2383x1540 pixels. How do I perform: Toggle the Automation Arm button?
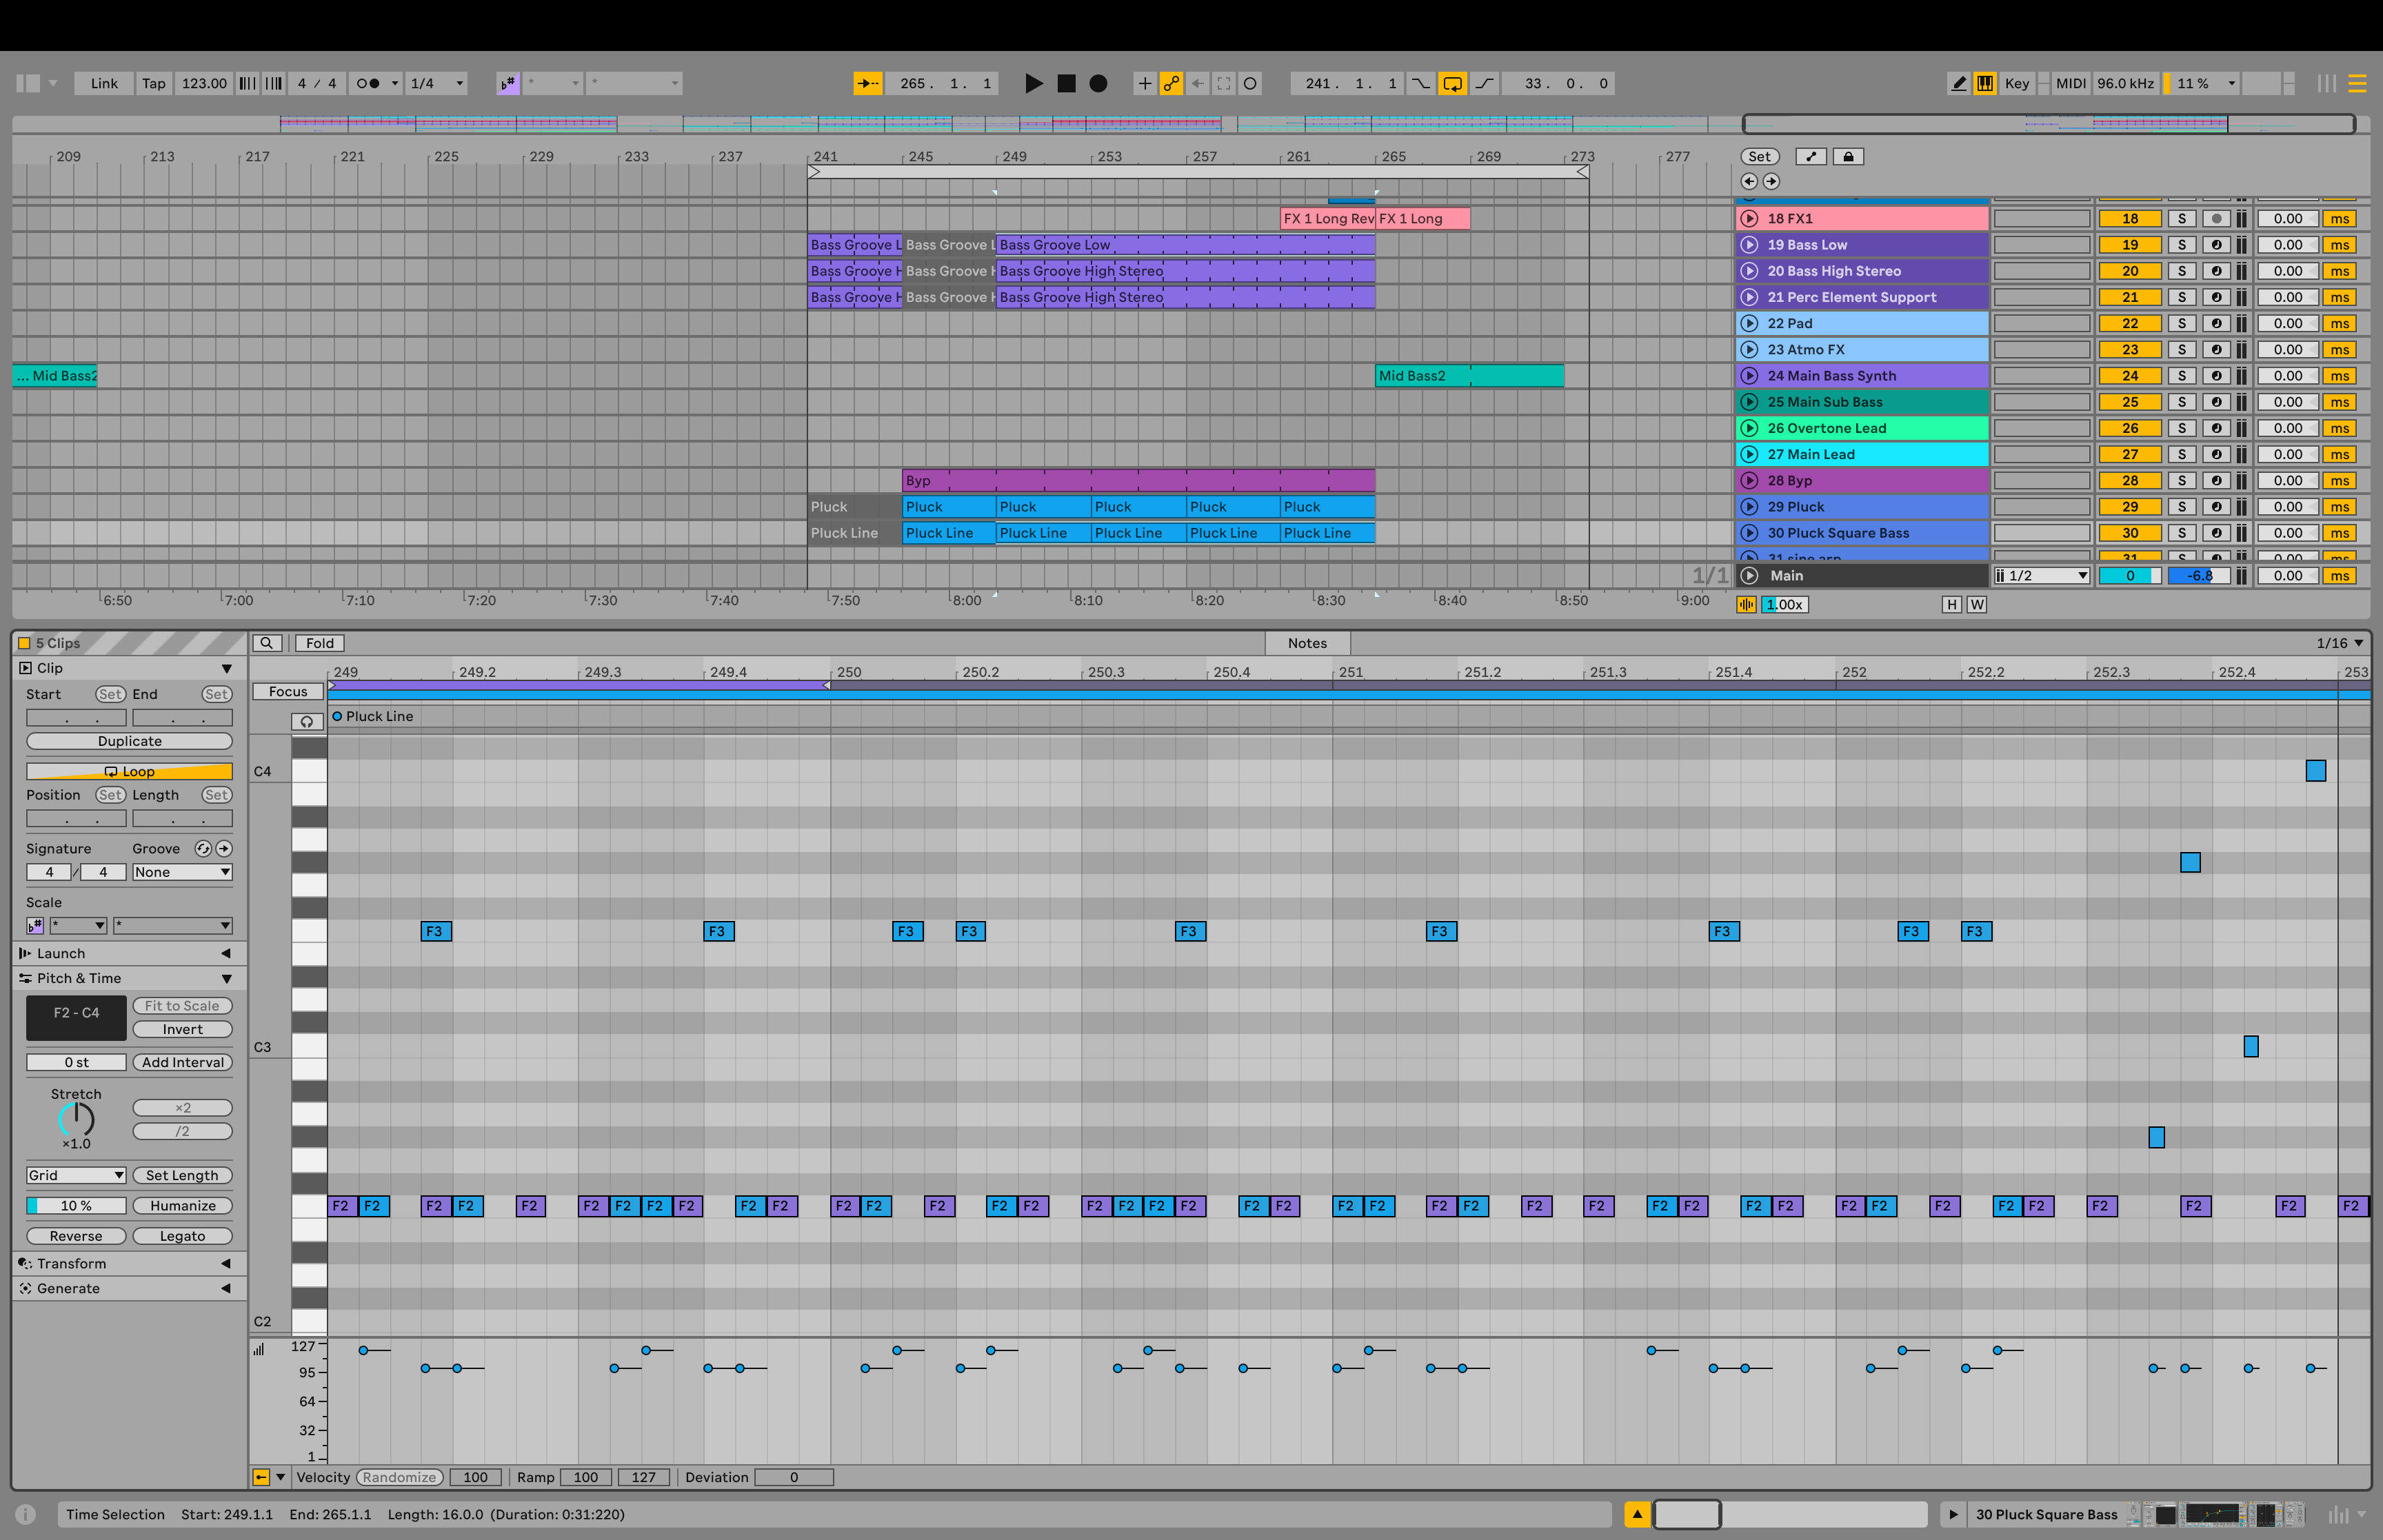click(1171, 83)
